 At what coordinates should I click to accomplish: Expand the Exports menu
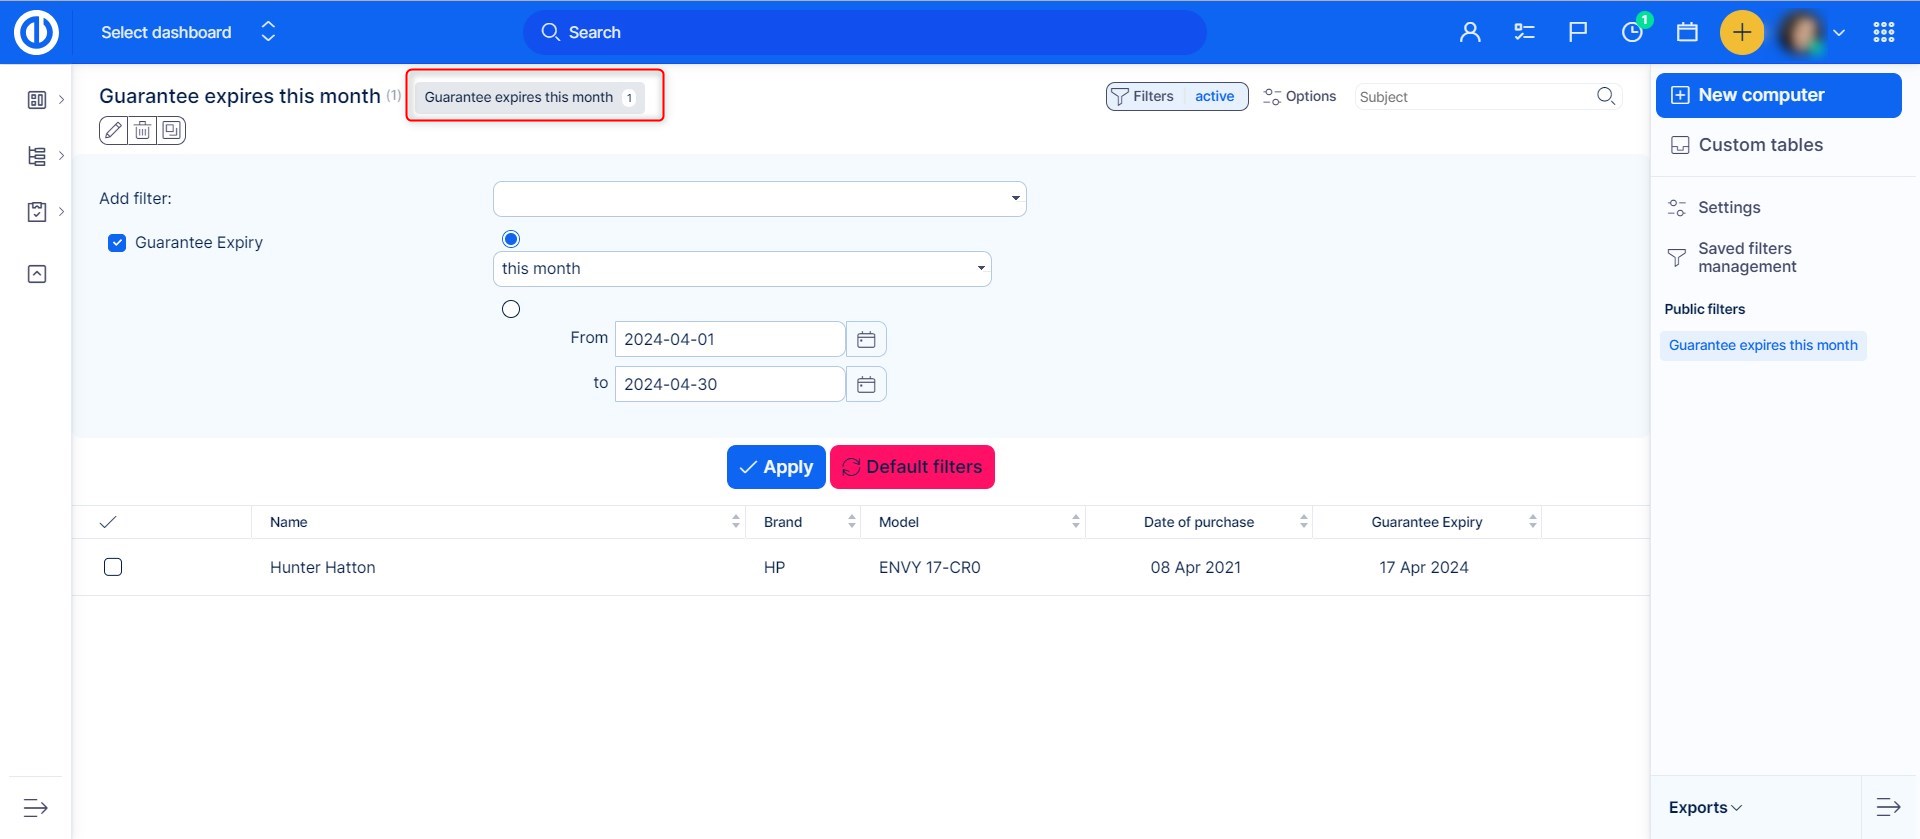tap(1705, 807)
